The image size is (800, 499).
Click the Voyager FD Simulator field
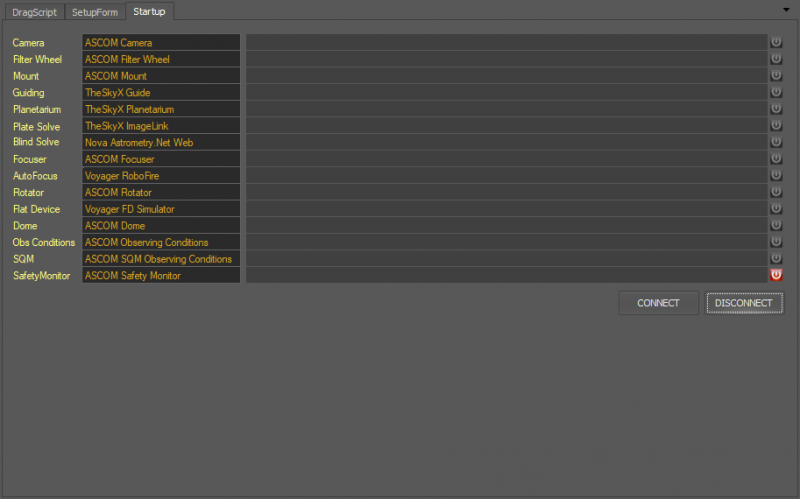pos(161,209)
